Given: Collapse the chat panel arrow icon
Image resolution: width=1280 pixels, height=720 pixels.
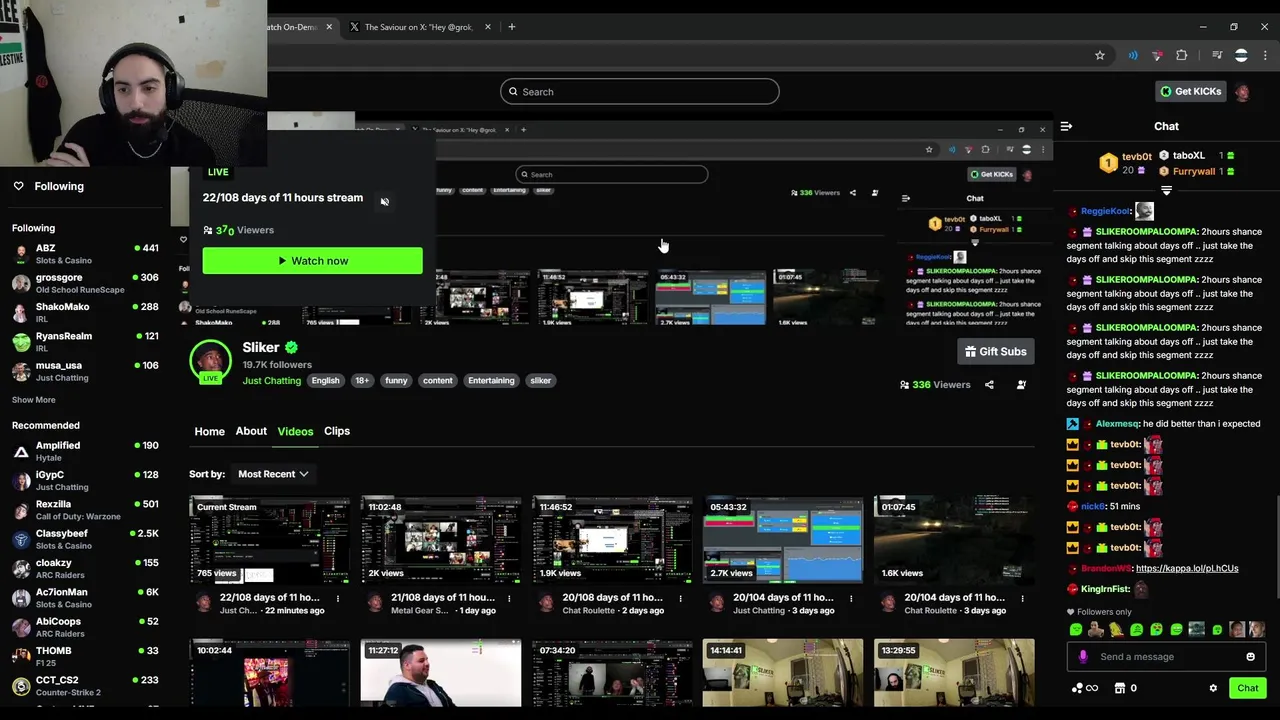Looking at the screenshot, I should pos(1066,126).
